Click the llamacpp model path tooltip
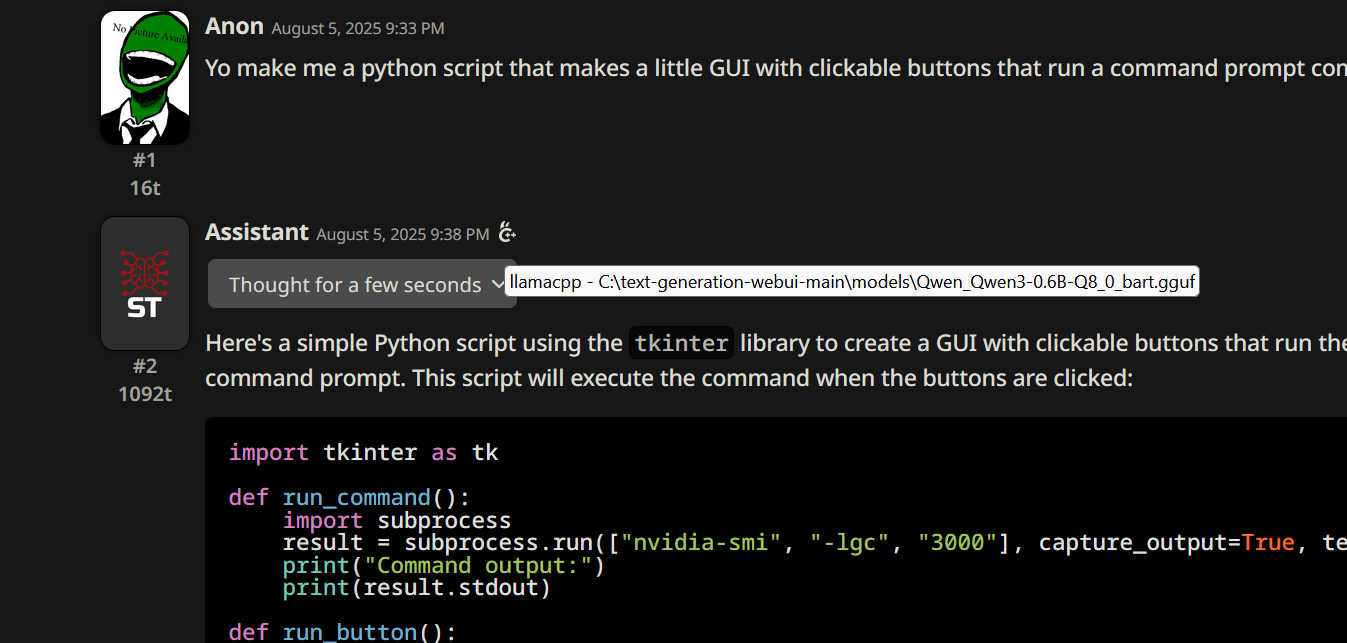Viewport: 1347px width, 643px height. tap(852, 282)
